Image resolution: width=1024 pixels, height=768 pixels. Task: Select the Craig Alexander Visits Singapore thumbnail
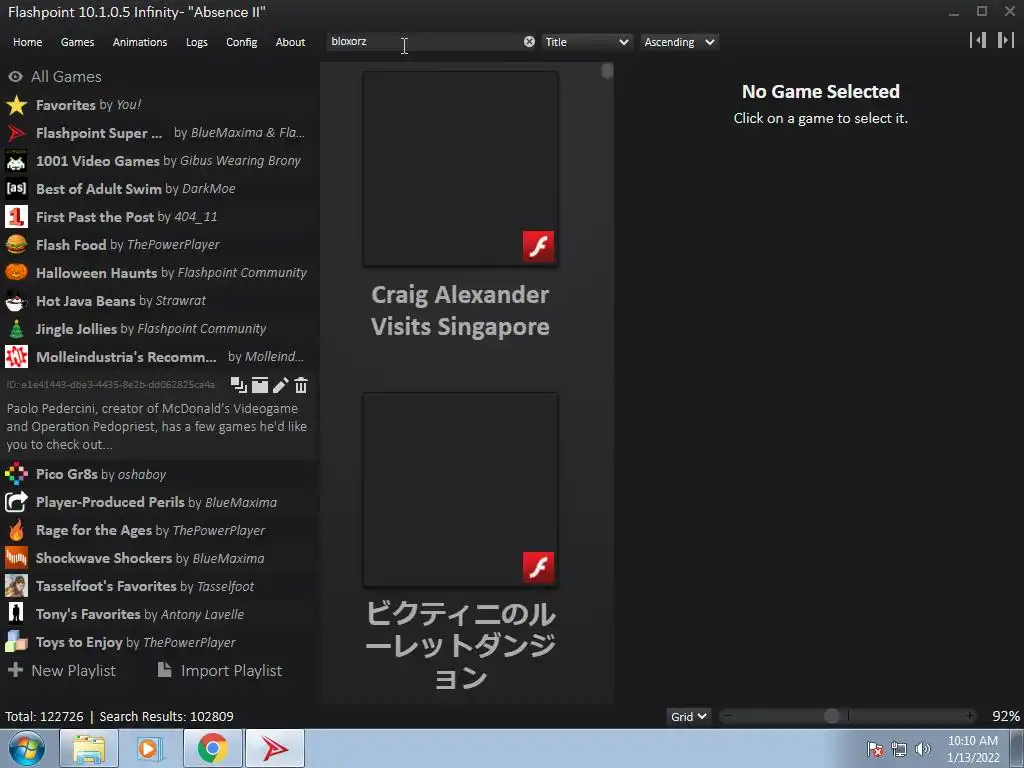(460, 169)
